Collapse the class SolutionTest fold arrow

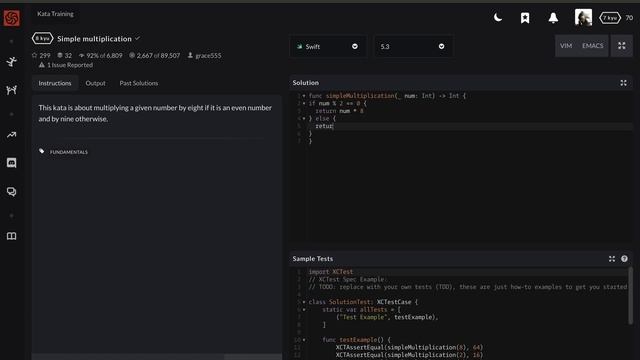304,302
